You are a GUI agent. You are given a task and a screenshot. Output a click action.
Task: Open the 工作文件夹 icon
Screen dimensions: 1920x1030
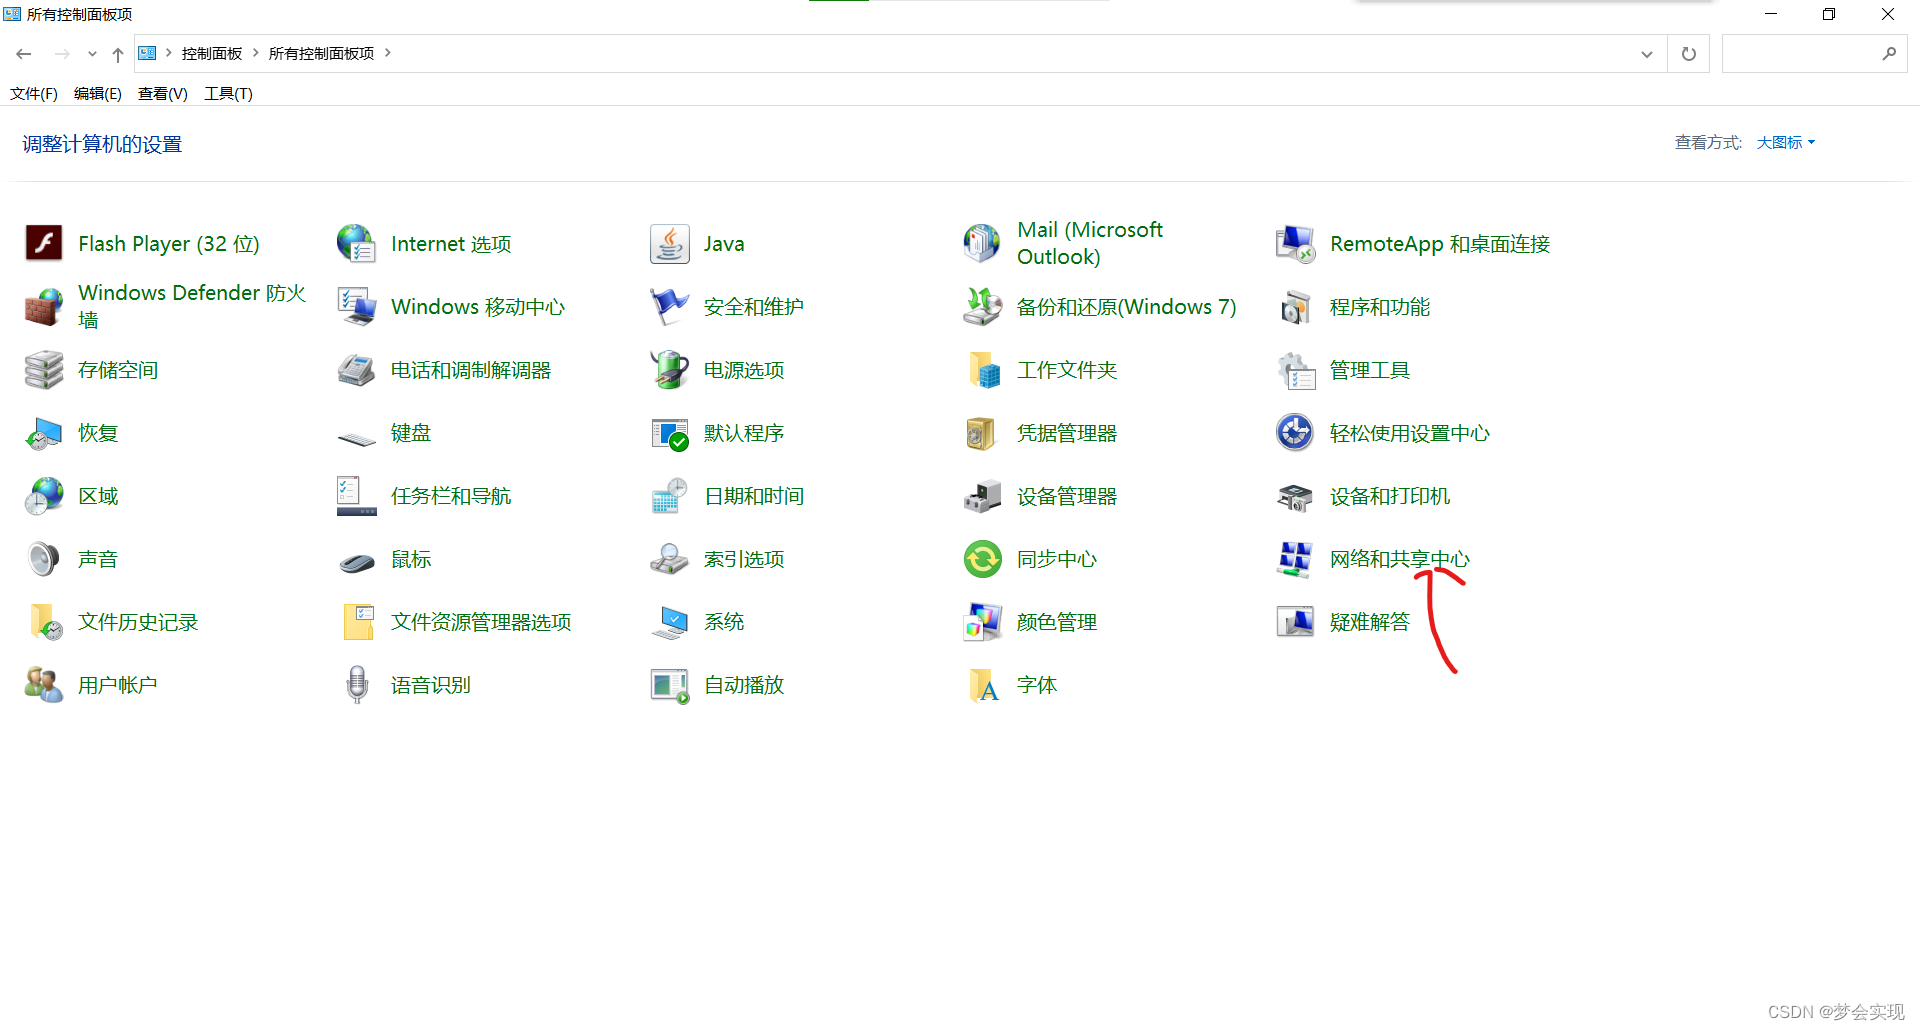pyautogui.click(x=983, y=369)
